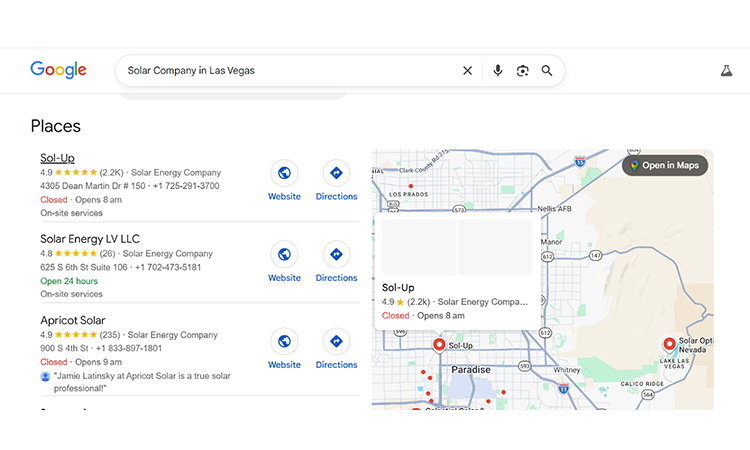Get directions to Solar Energy LV LLC

336,255
